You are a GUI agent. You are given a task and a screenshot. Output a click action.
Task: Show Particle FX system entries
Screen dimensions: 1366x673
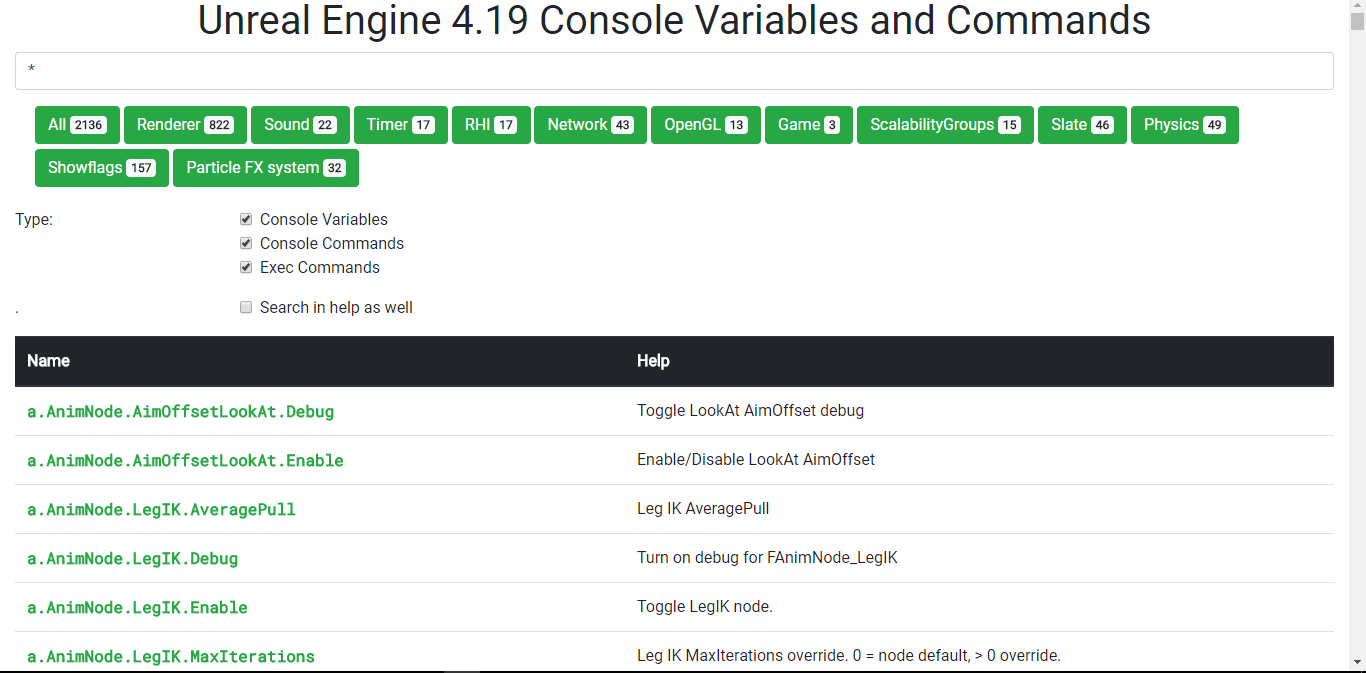click(x=265, y=168)
